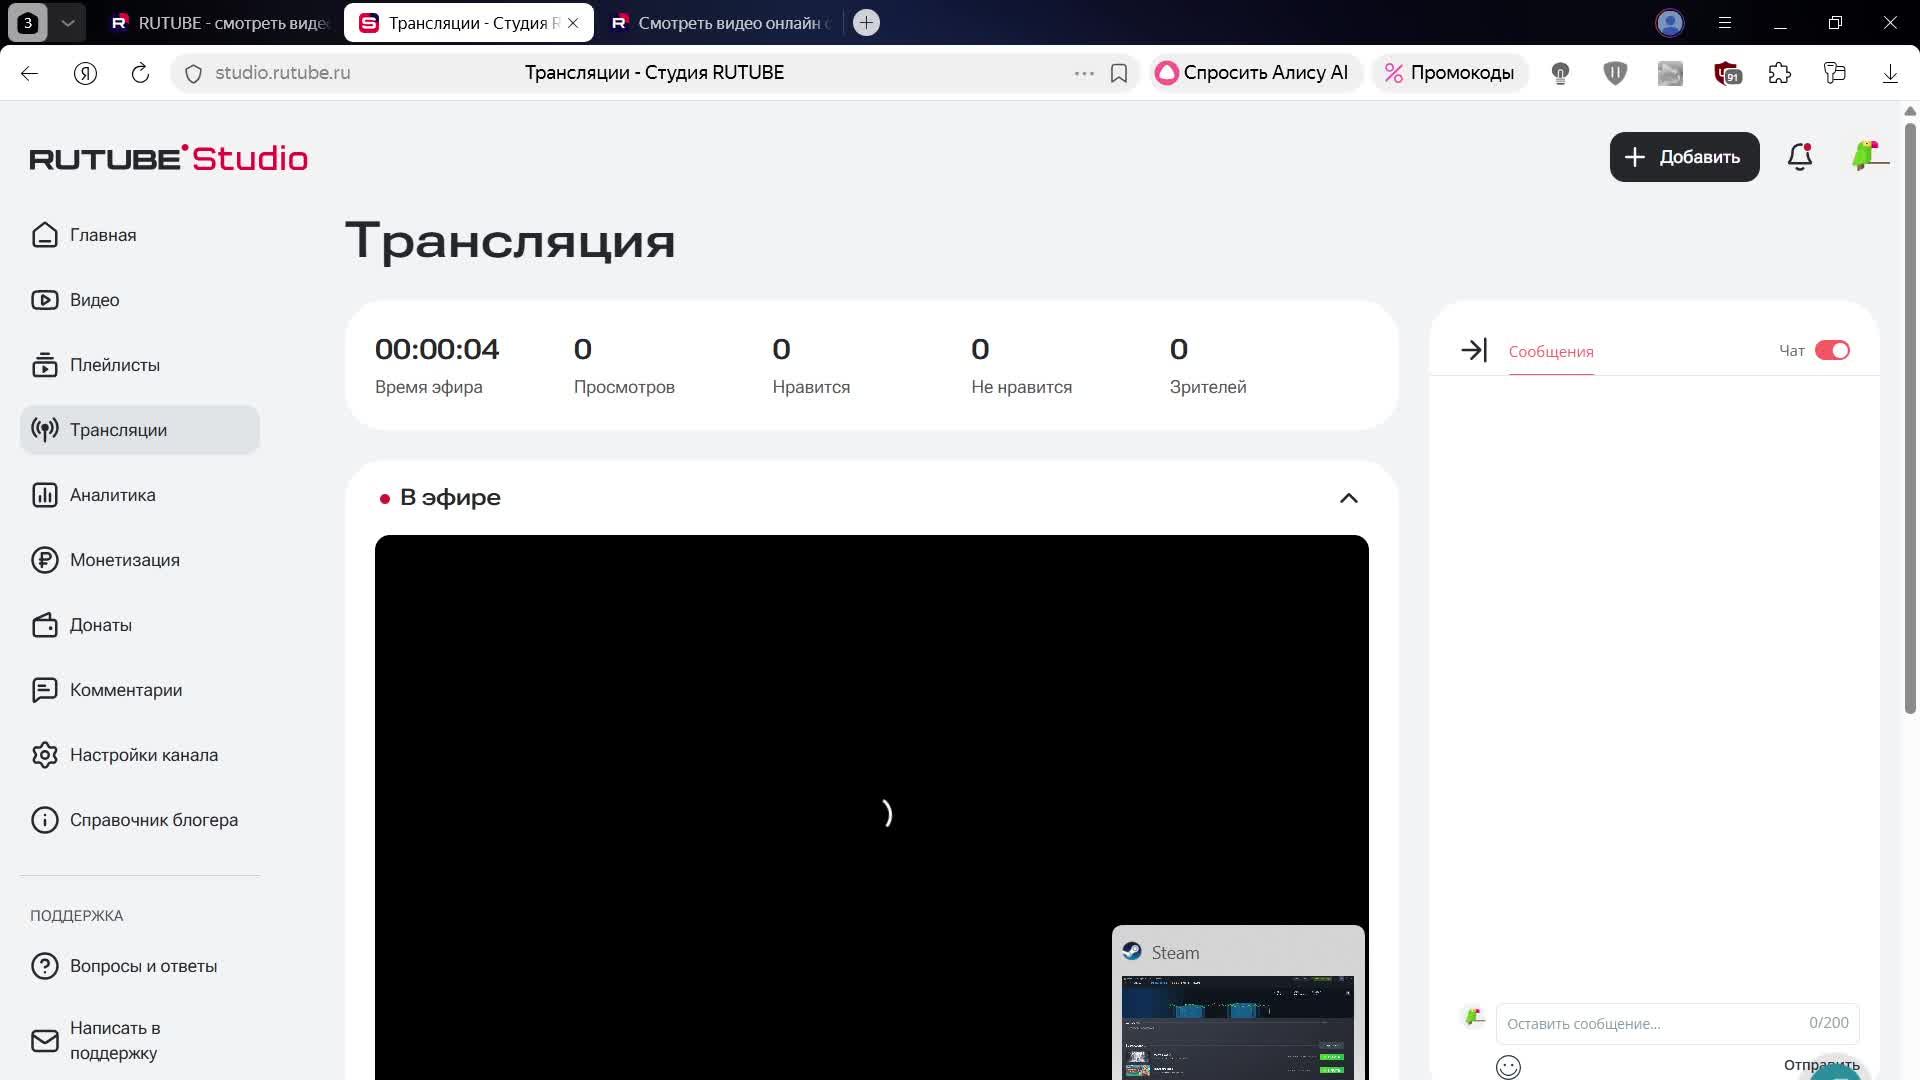Switch to the Сообщения tab

pos(1550,352)
